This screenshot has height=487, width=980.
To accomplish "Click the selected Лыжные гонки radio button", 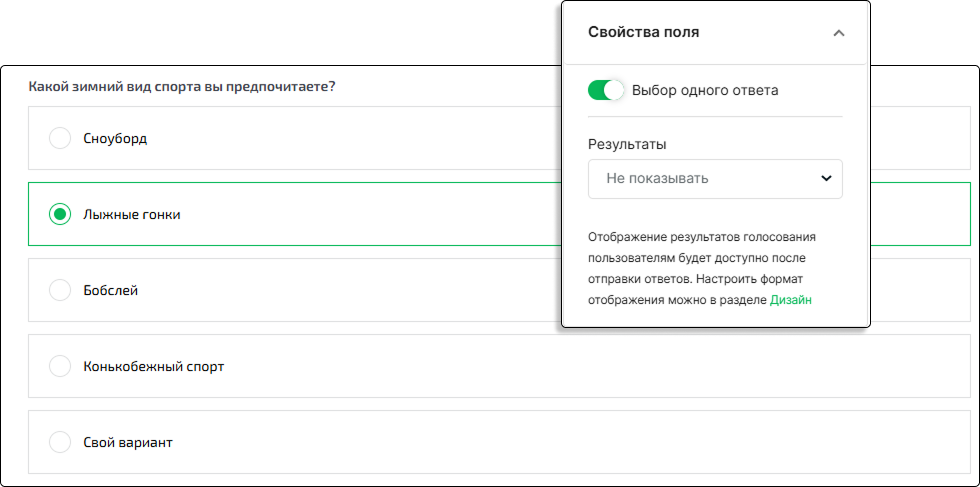I will [60, 214].
